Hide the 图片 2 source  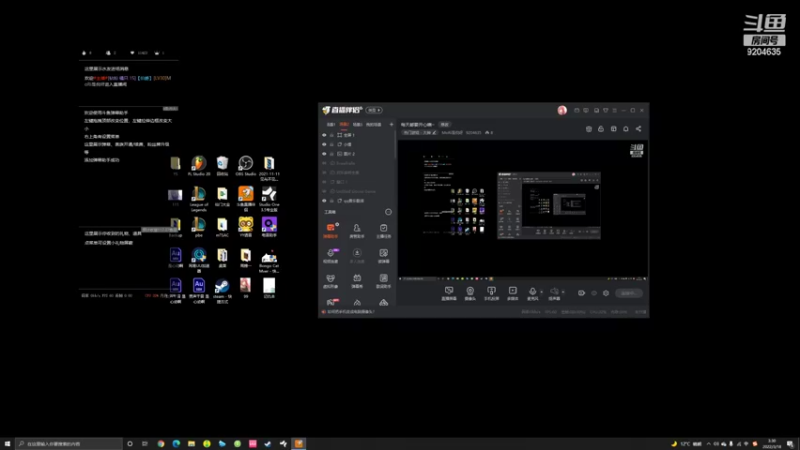click(x=324, y=154)
